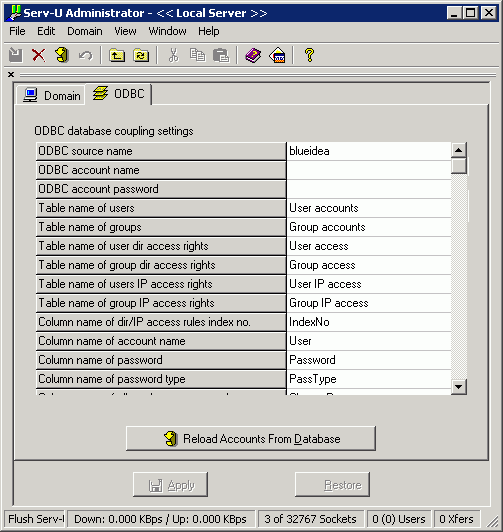Select the 'Group IP access' value cell

coord(369,303)
